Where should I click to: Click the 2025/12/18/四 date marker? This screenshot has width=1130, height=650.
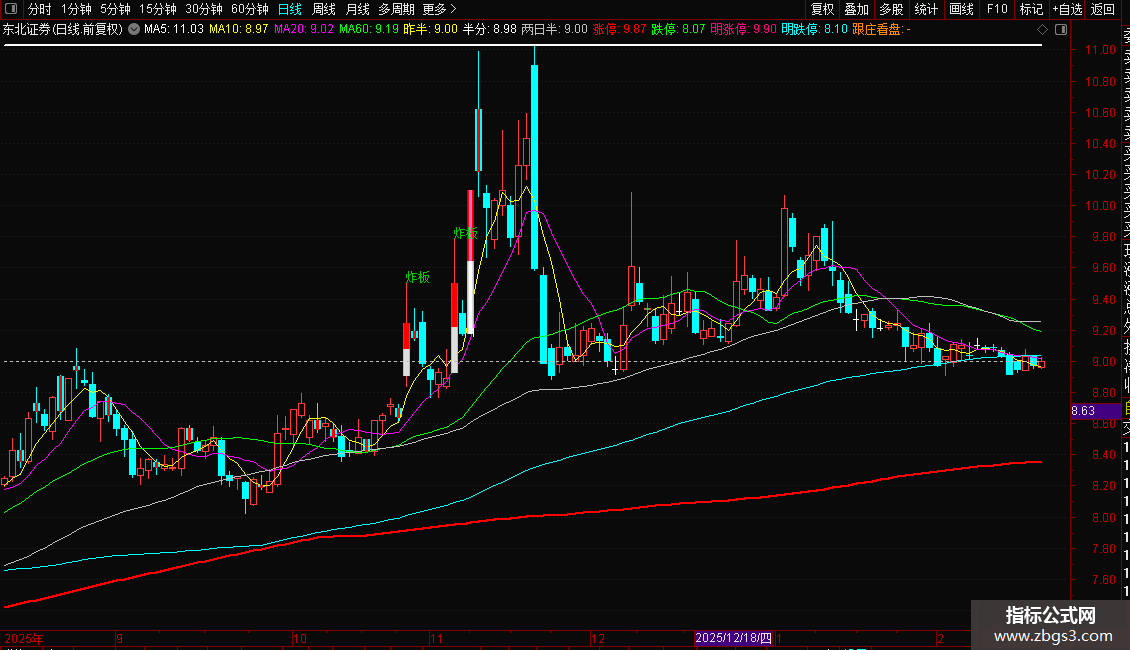[x=734, y=638]
